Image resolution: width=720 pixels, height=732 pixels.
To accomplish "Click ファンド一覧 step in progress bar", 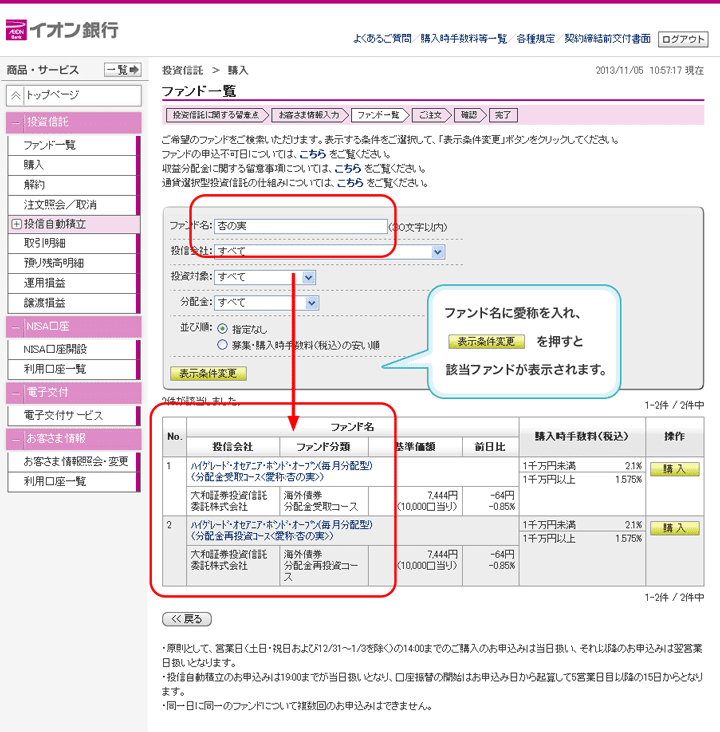I will tap(378, 115).
